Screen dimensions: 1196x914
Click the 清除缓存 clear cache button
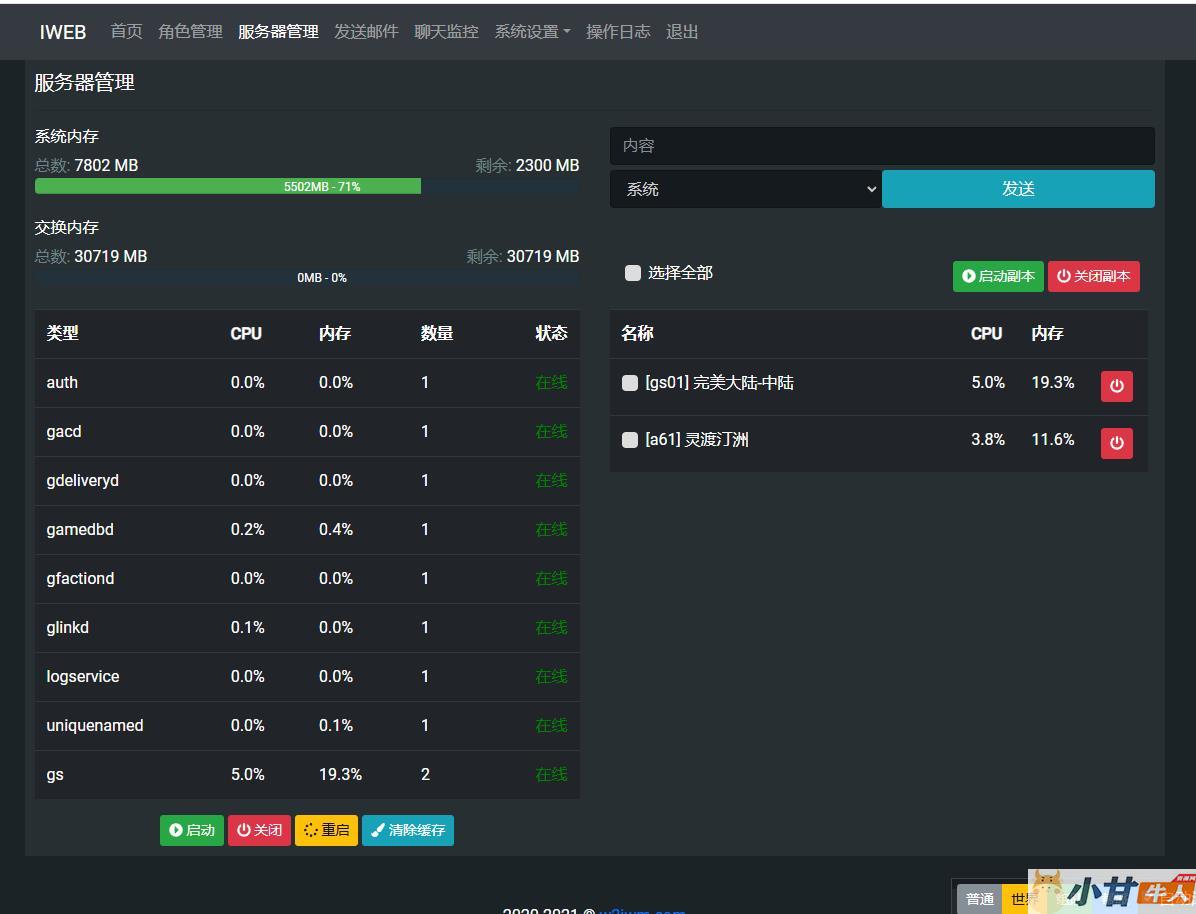tap(408, 830)
